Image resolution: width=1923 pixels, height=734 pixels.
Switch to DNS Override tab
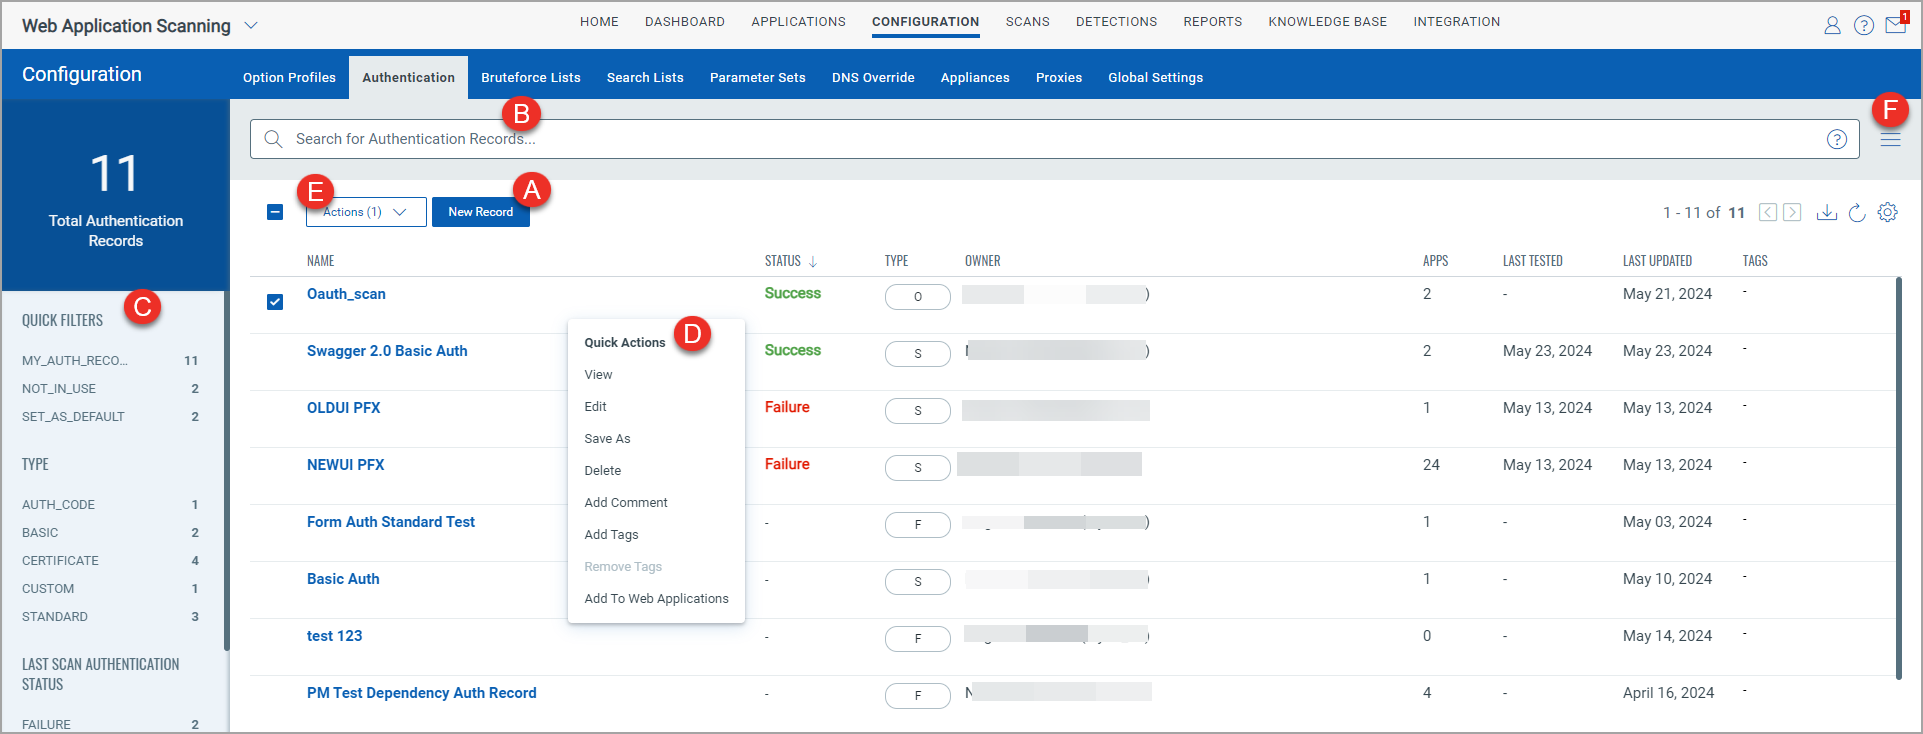coord(873,78)
